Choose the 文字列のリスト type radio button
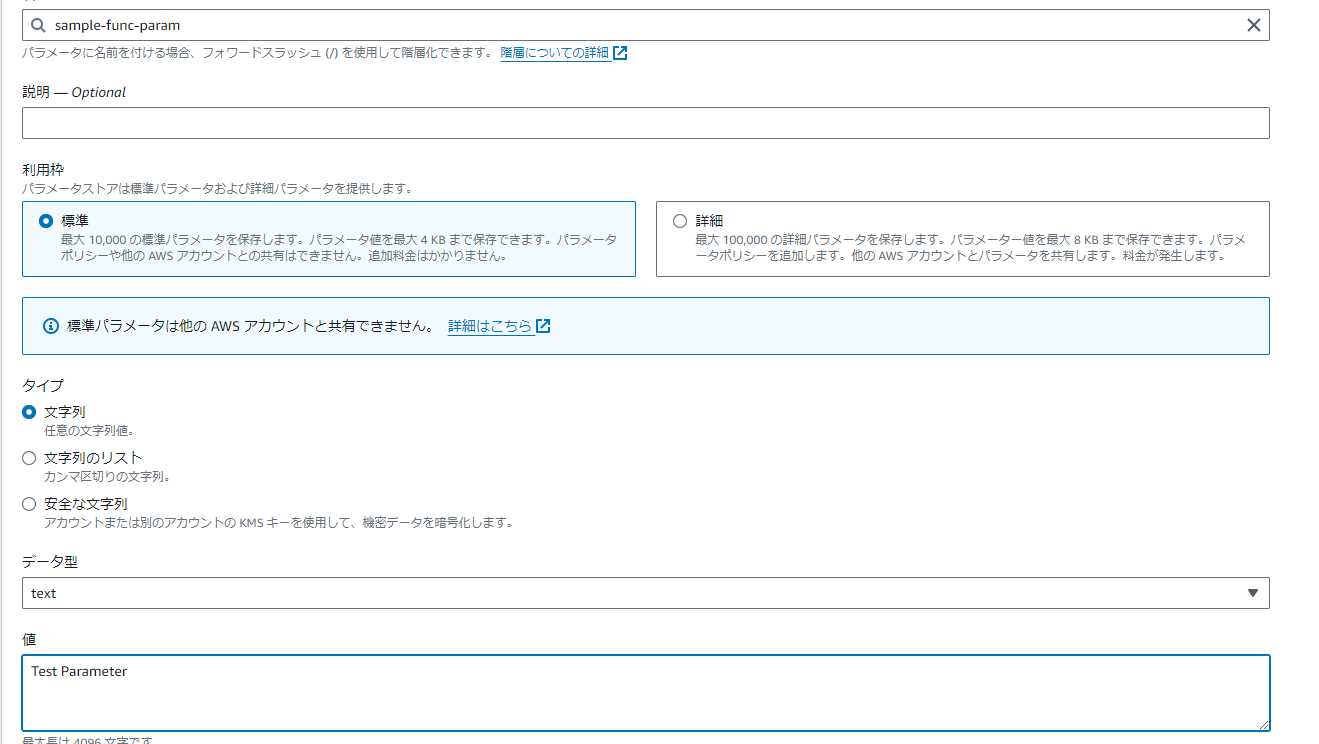The image size is (1319, 744). point(29,458)
